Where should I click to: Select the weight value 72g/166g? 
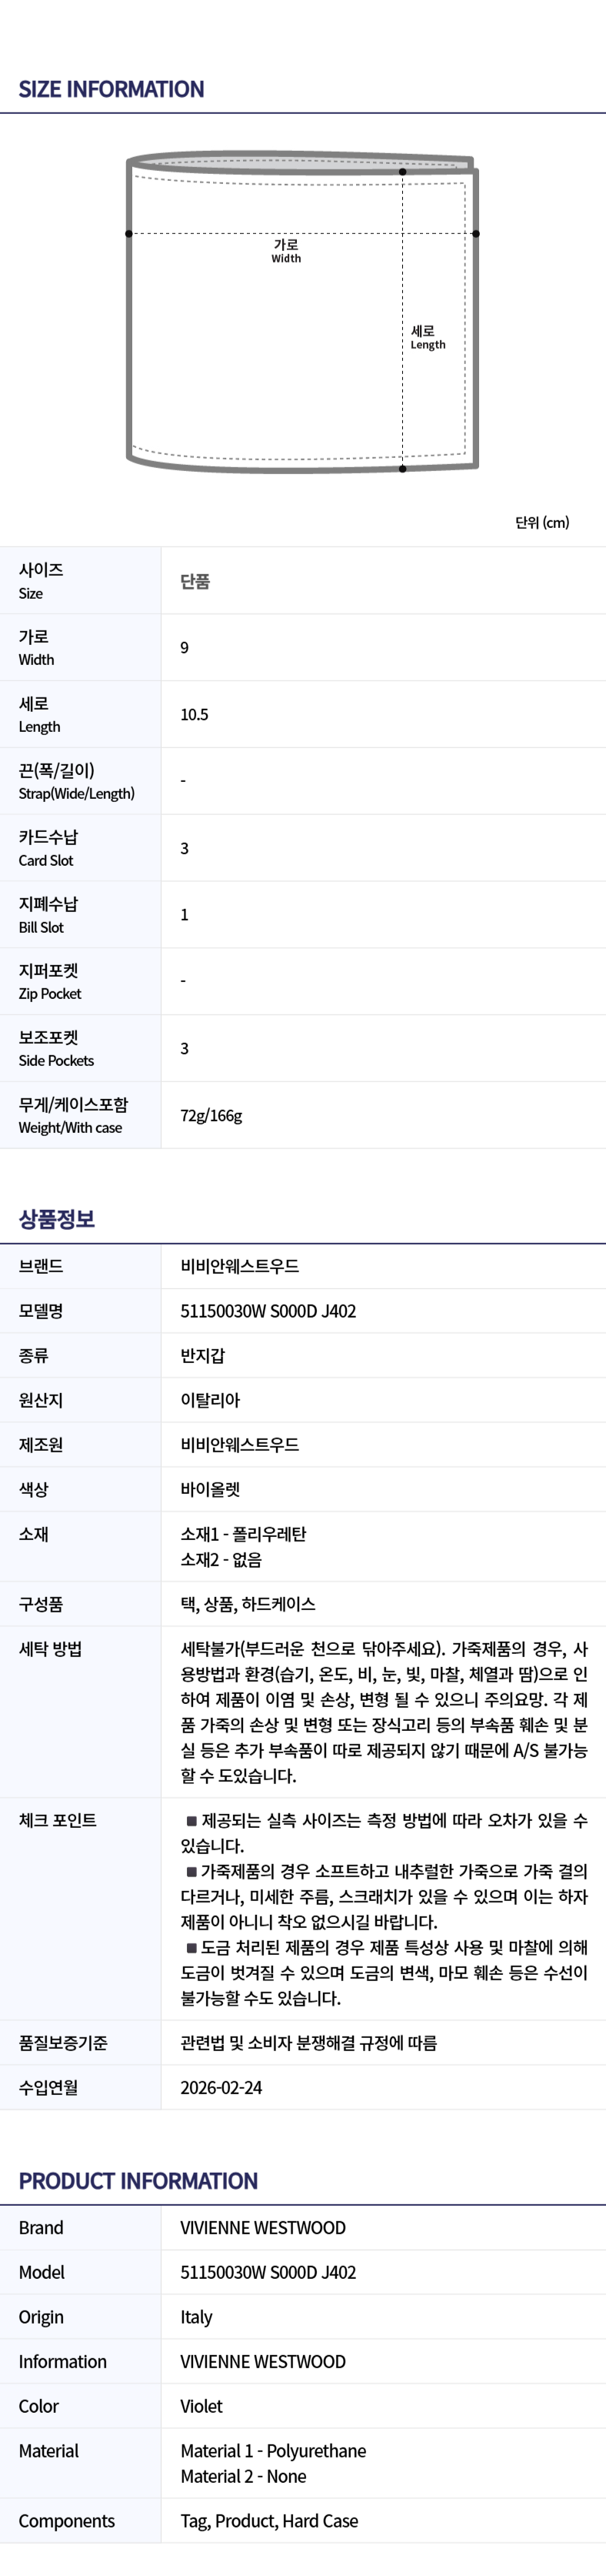[x=211, y=1115]
